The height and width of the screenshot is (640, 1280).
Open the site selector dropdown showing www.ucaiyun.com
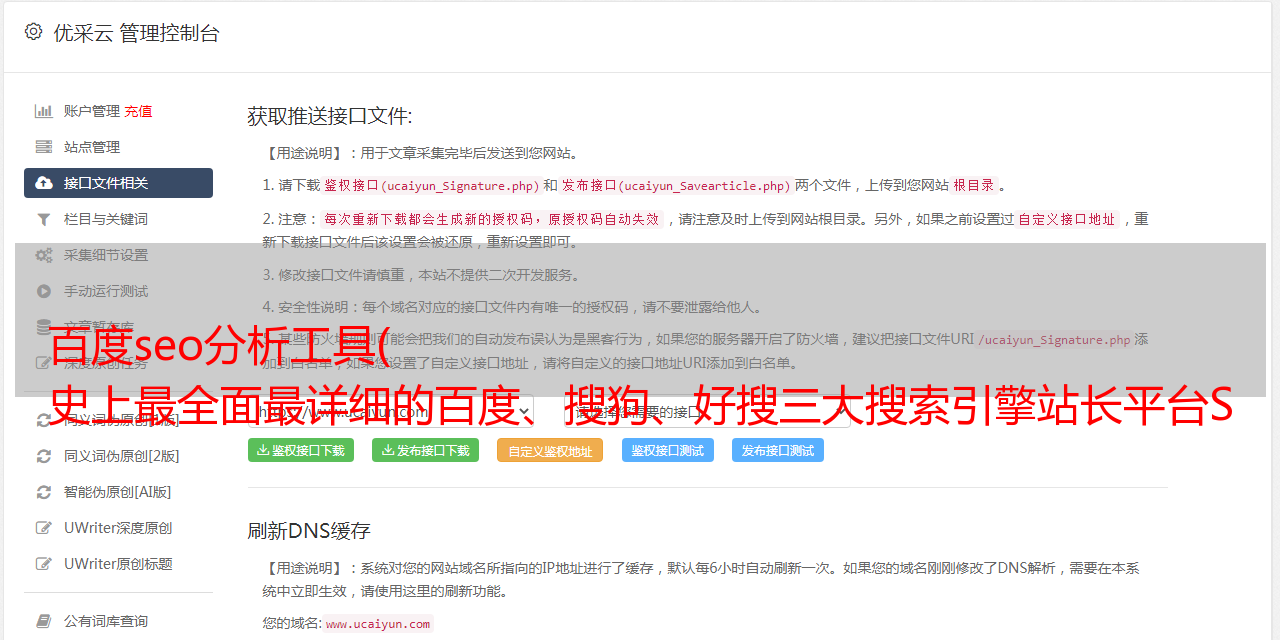tap(391, 411)
